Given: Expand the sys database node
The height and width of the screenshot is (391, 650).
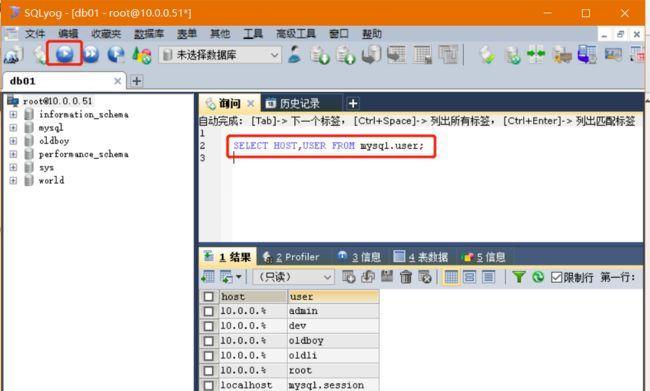Looking at the screenshot, I should coord(13,167).
